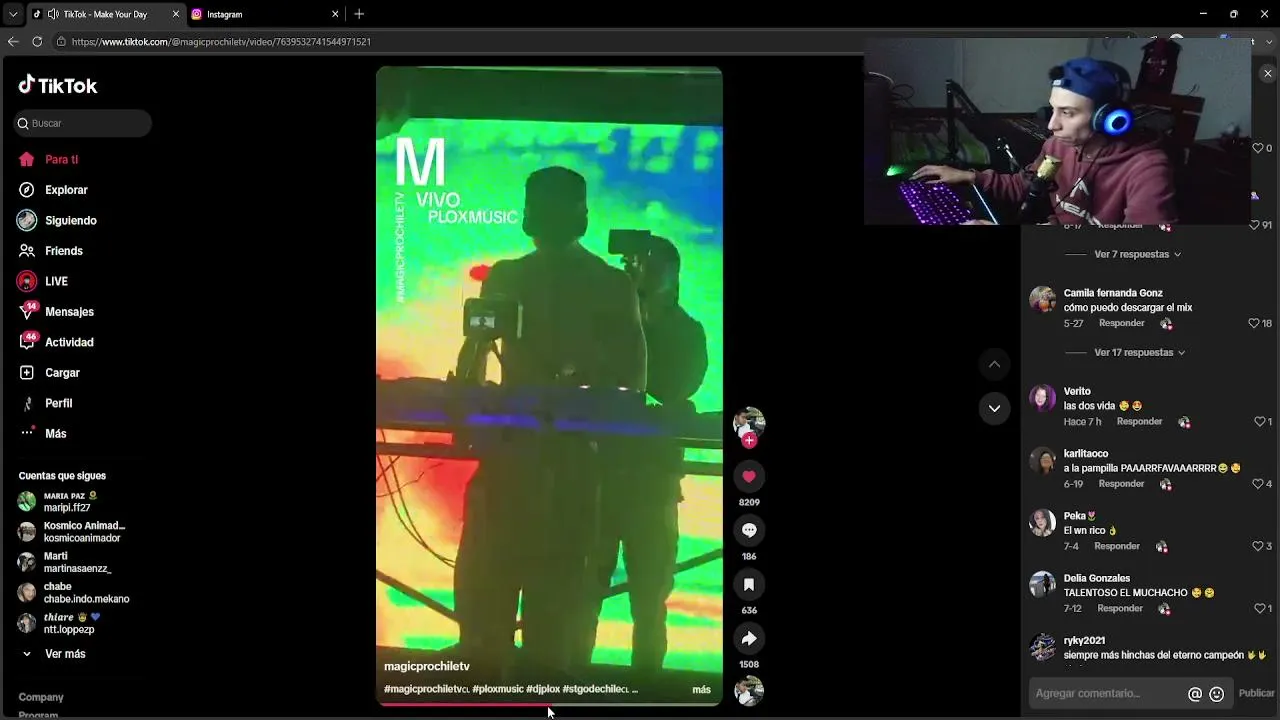Viewport: 1280px width, 720px height.
Task: Click the Agregar comentario field
Action: point(1108,693)
